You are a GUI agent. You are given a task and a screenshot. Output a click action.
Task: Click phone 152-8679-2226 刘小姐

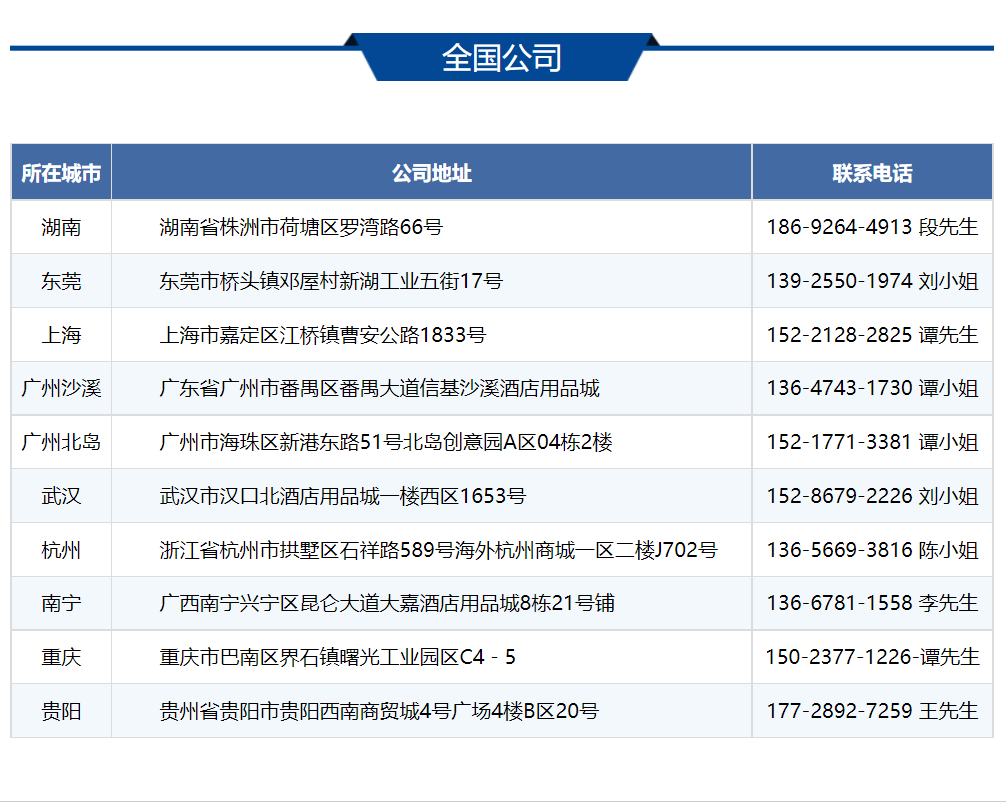tap(872, 496)
